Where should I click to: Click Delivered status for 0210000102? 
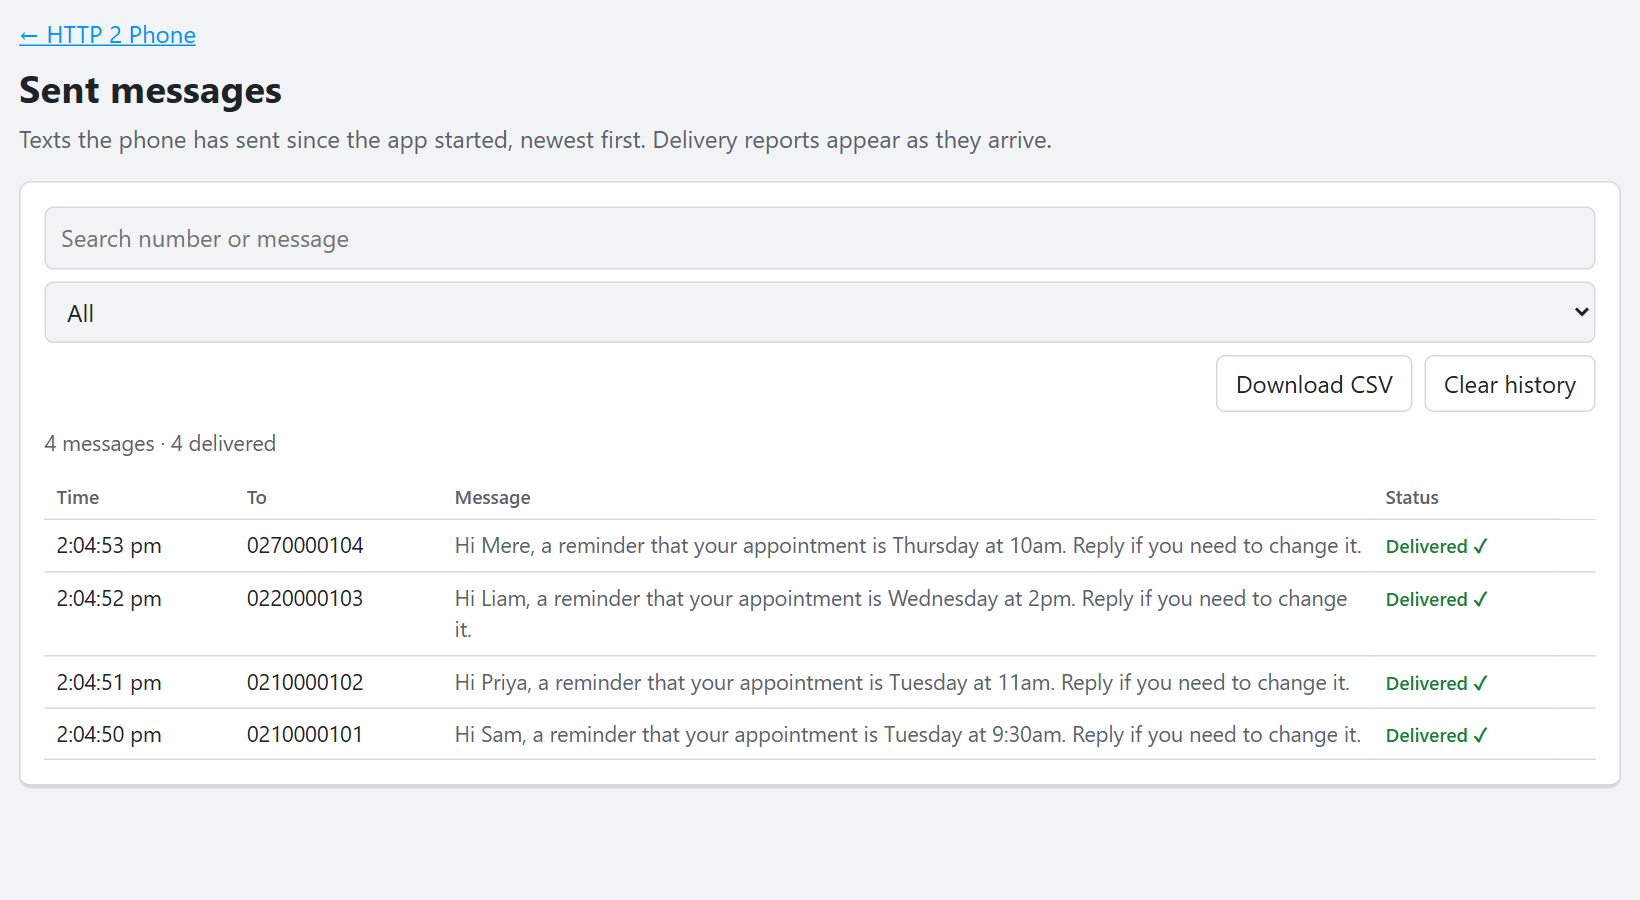point(1437,684)
